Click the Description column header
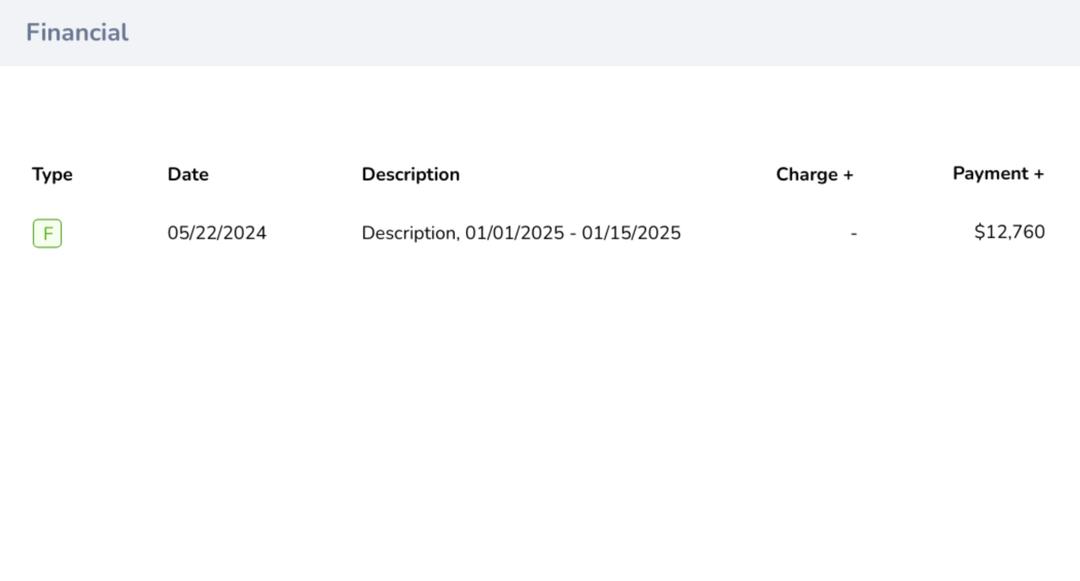 point(410,174)
